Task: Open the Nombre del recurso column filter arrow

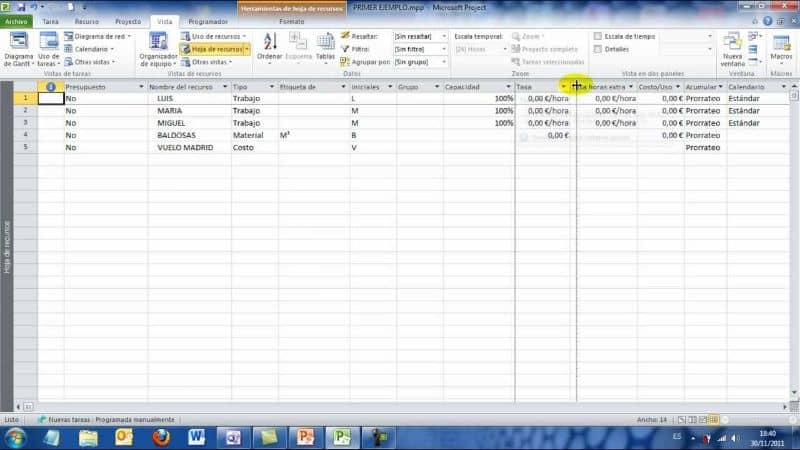Action: (225, 87)
